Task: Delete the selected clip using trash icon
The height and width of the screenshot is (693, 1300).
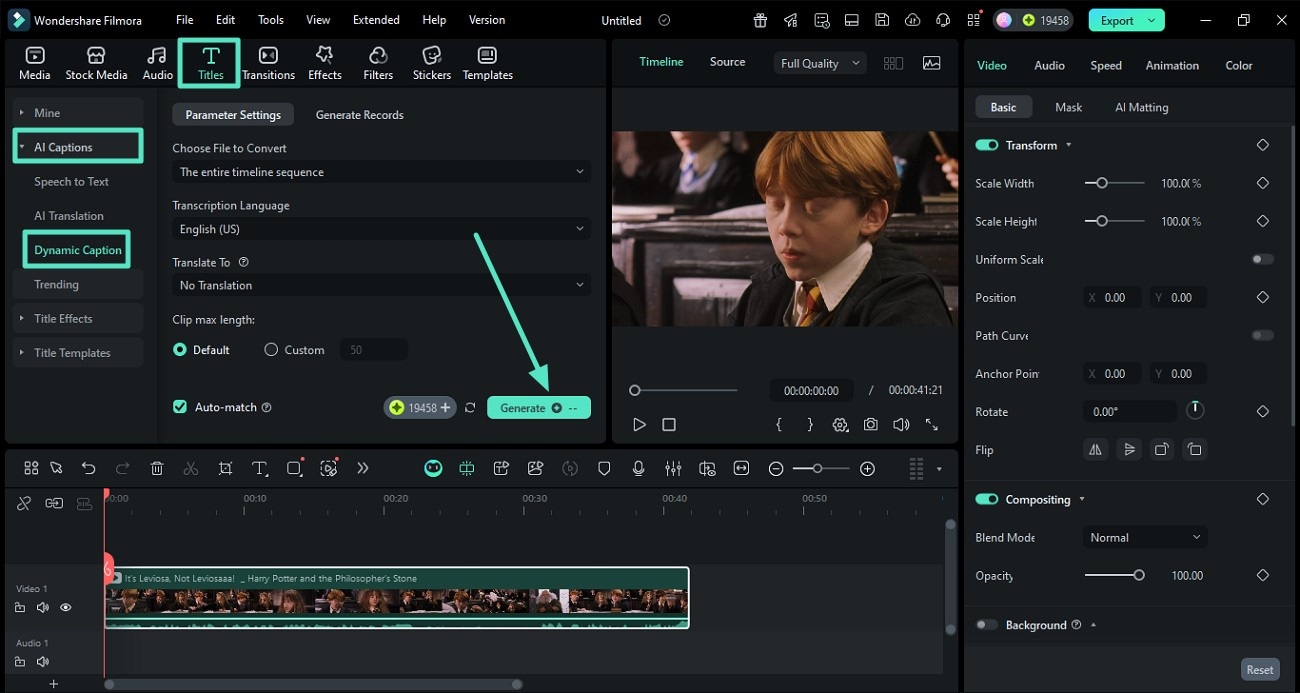Action: 156,468
